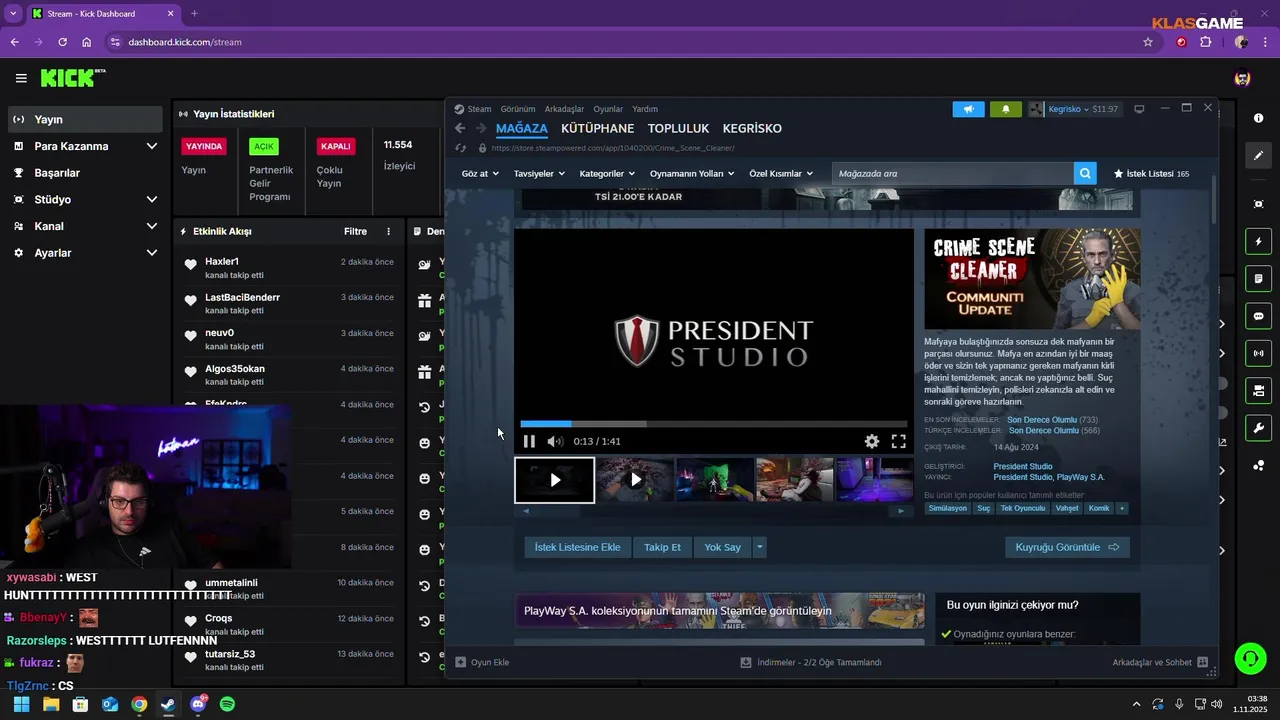The image size is (1280, 720).
Task: Reload the Steam store page
Action: [x=460, y=148]
